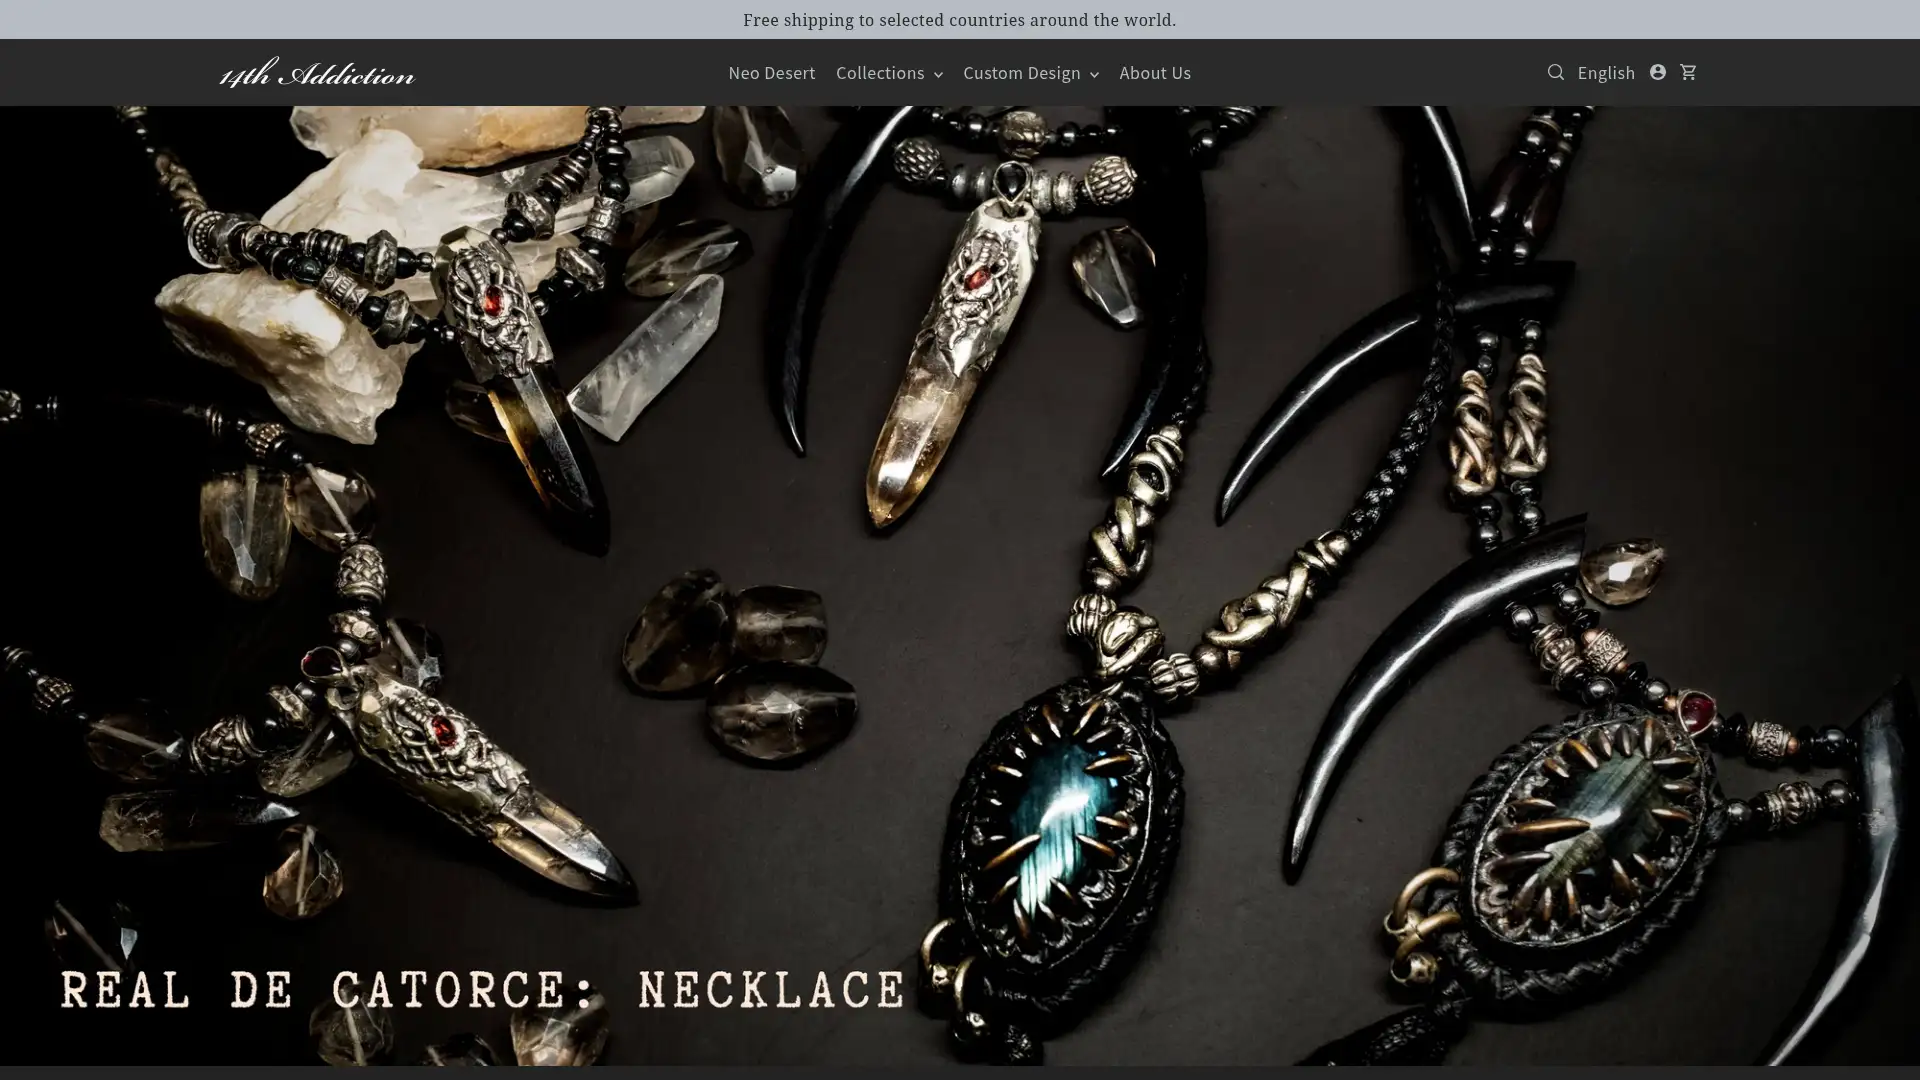Screen dimensions: 1920x1080
Task: Open the About Us page
Action: 1154,72
